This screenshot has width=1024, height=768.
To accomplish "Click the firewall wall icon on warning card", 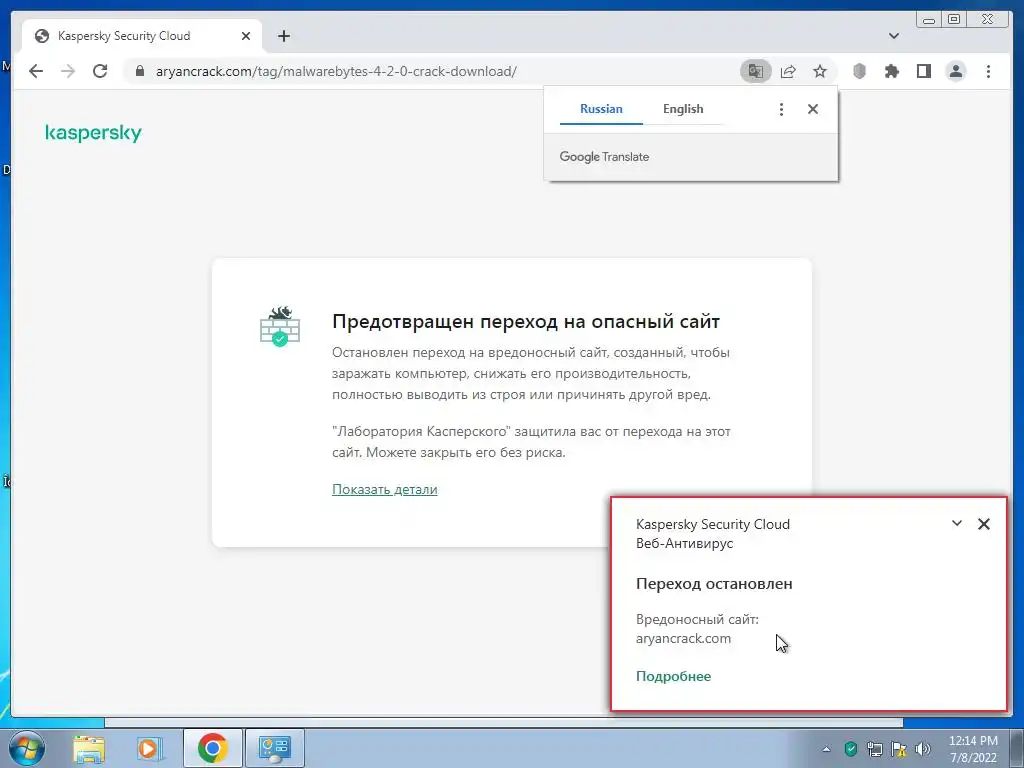I will [x=280, y=326].
